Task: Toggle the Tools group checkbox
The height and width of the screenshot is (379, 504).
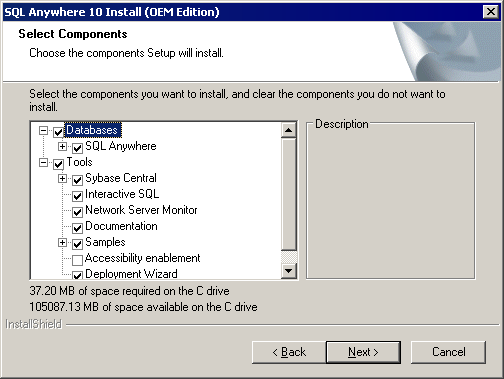Action: 58,164
